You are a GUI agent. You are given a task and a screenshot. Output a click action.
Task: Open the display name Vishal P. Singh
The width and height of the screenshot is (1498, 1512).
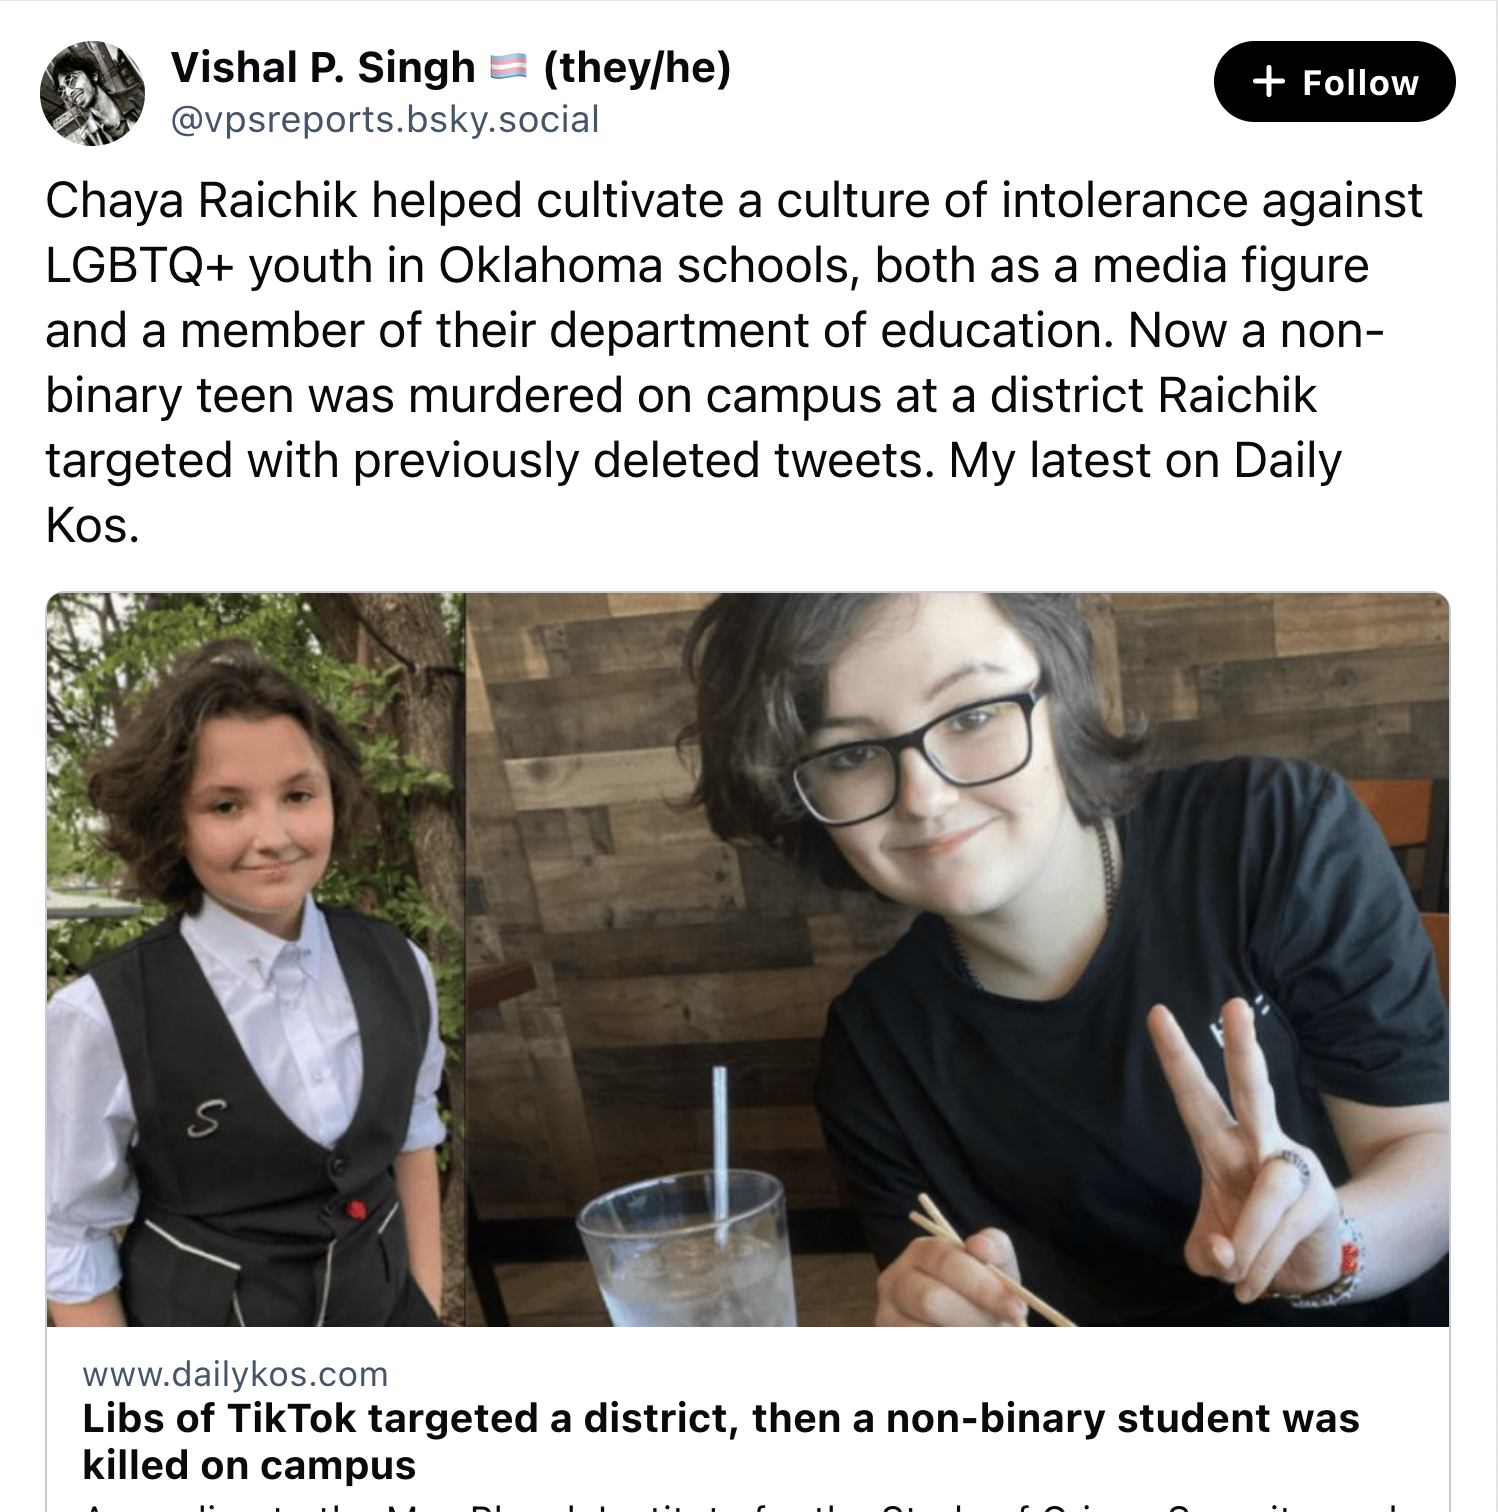(x=323, y=68)
